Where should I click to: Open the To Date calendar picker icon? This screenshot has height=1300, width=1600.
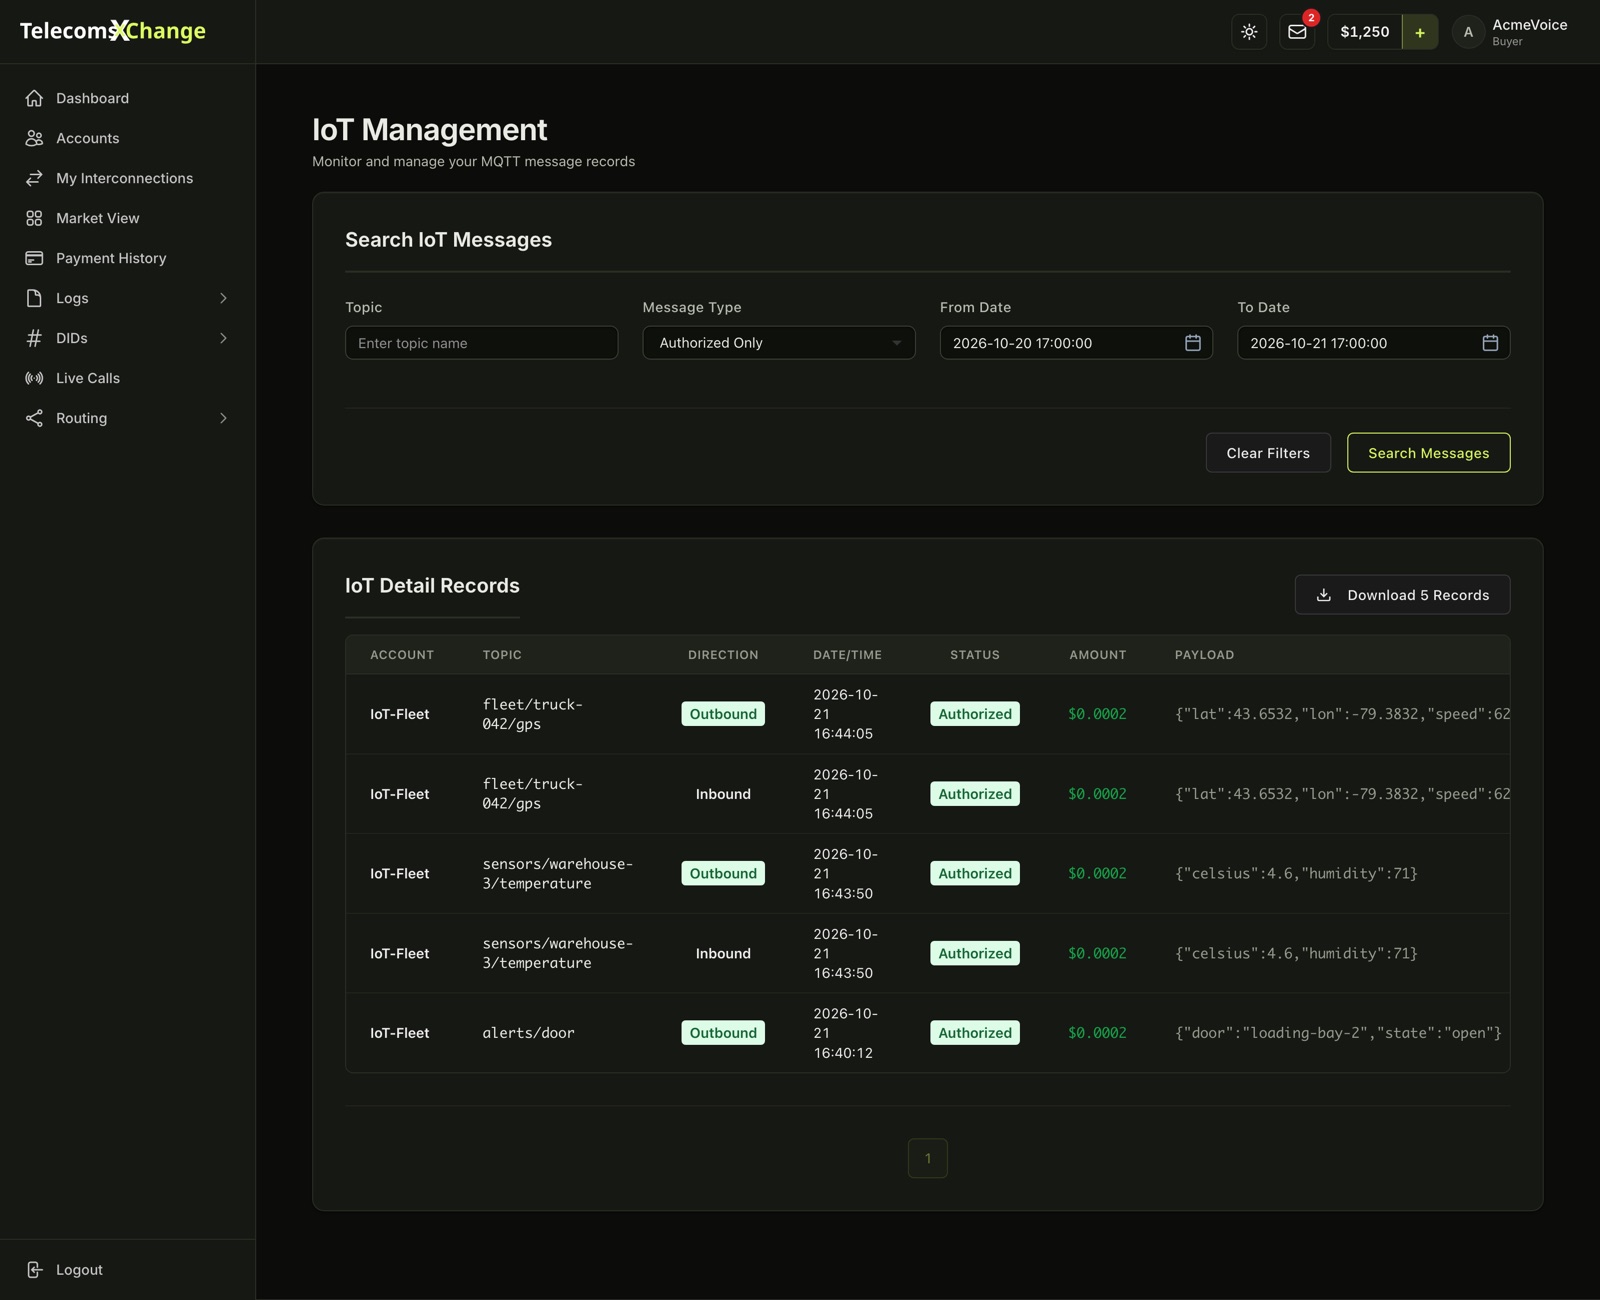click(x=1490, y=343)
